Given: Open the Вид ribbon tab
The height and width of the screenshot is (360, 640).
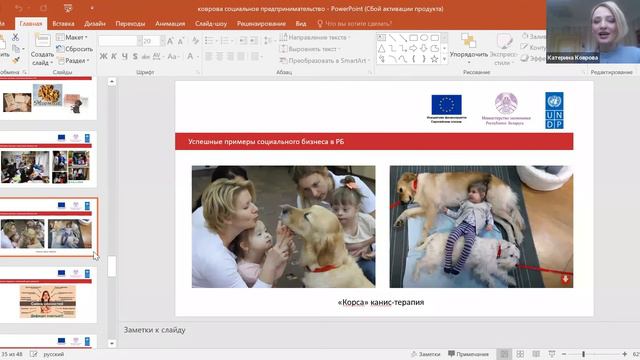Looking at the screenshot, I should [x=301, y=24].
